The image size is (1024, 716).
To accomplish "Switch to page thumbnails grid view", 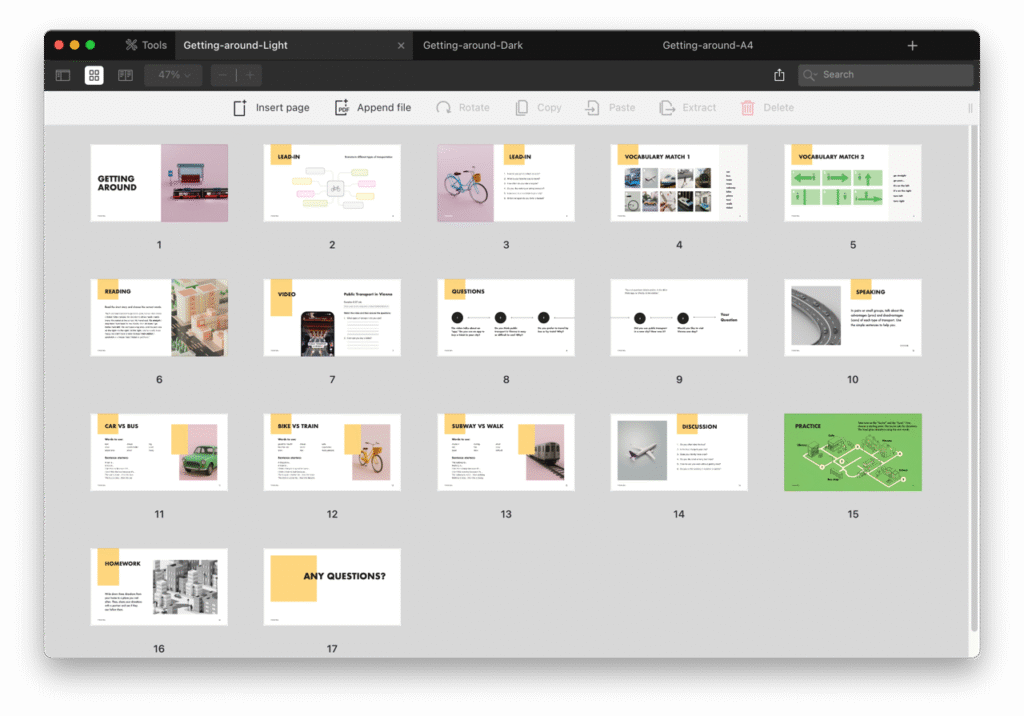I will point(94,75).
